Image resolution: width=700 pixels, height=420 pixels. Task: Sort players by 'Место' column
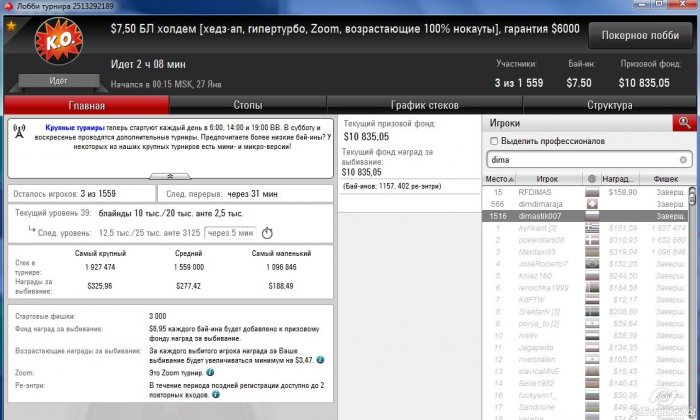(x=499, y=179)
